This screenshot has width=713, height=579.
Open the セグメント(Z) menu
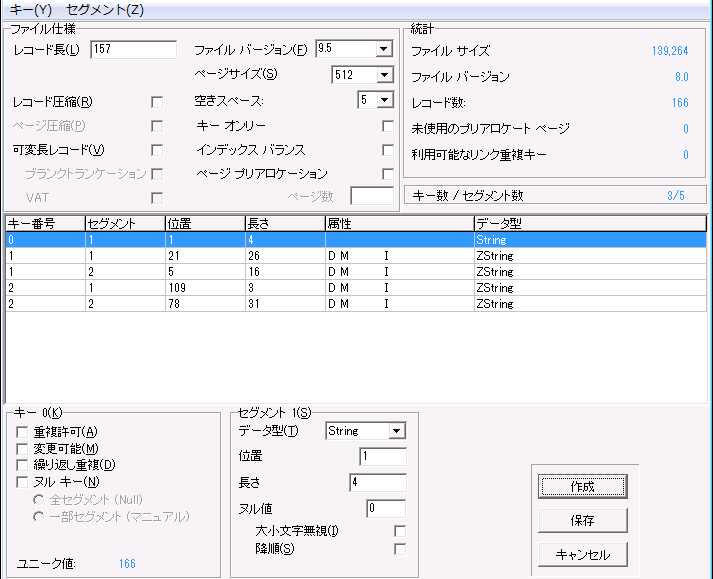point(104,10)
